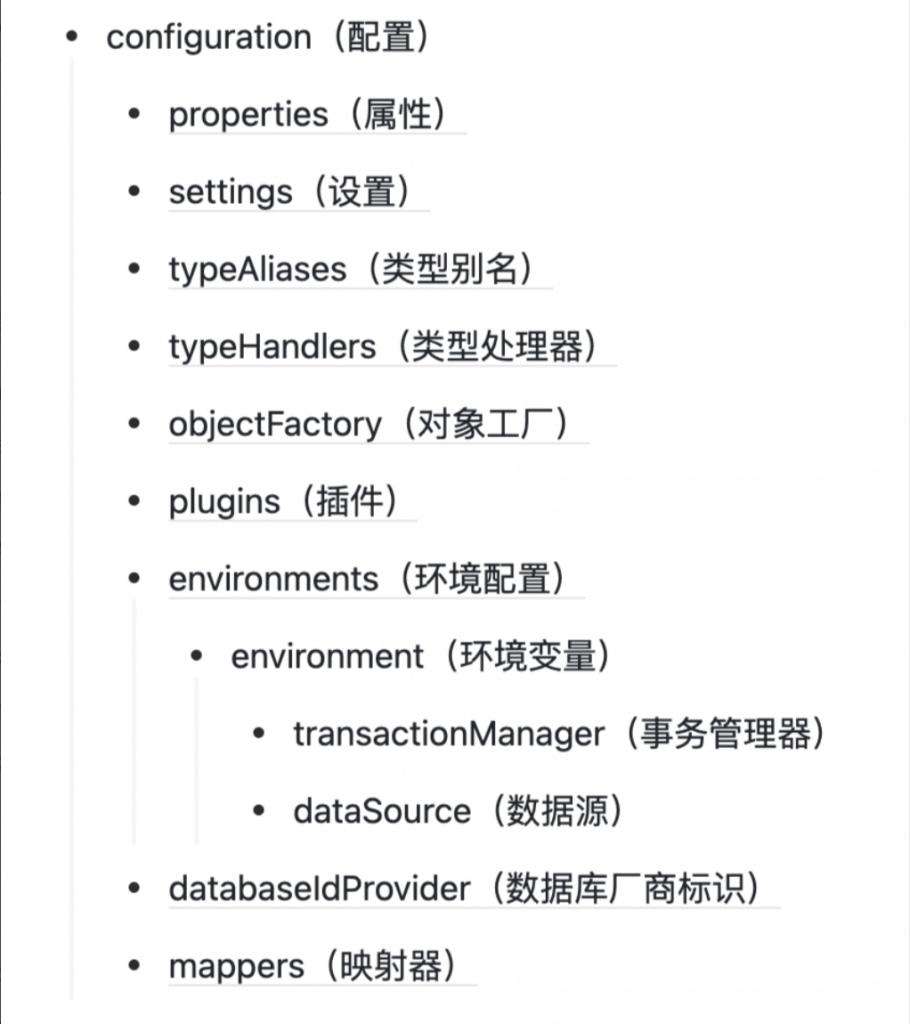Follow the typeHandlers（类型处理器） link
Screen dimensions: 910x1024
(391, 347)
